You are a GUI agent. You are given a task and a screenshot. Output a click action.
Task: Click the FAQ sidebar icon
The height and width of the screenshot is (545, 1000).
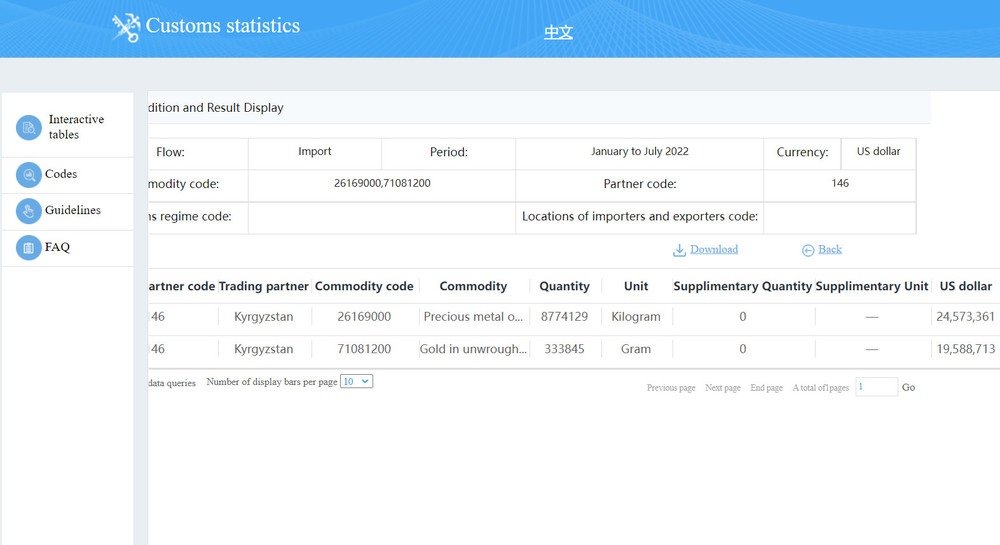(x=29, y=247)
